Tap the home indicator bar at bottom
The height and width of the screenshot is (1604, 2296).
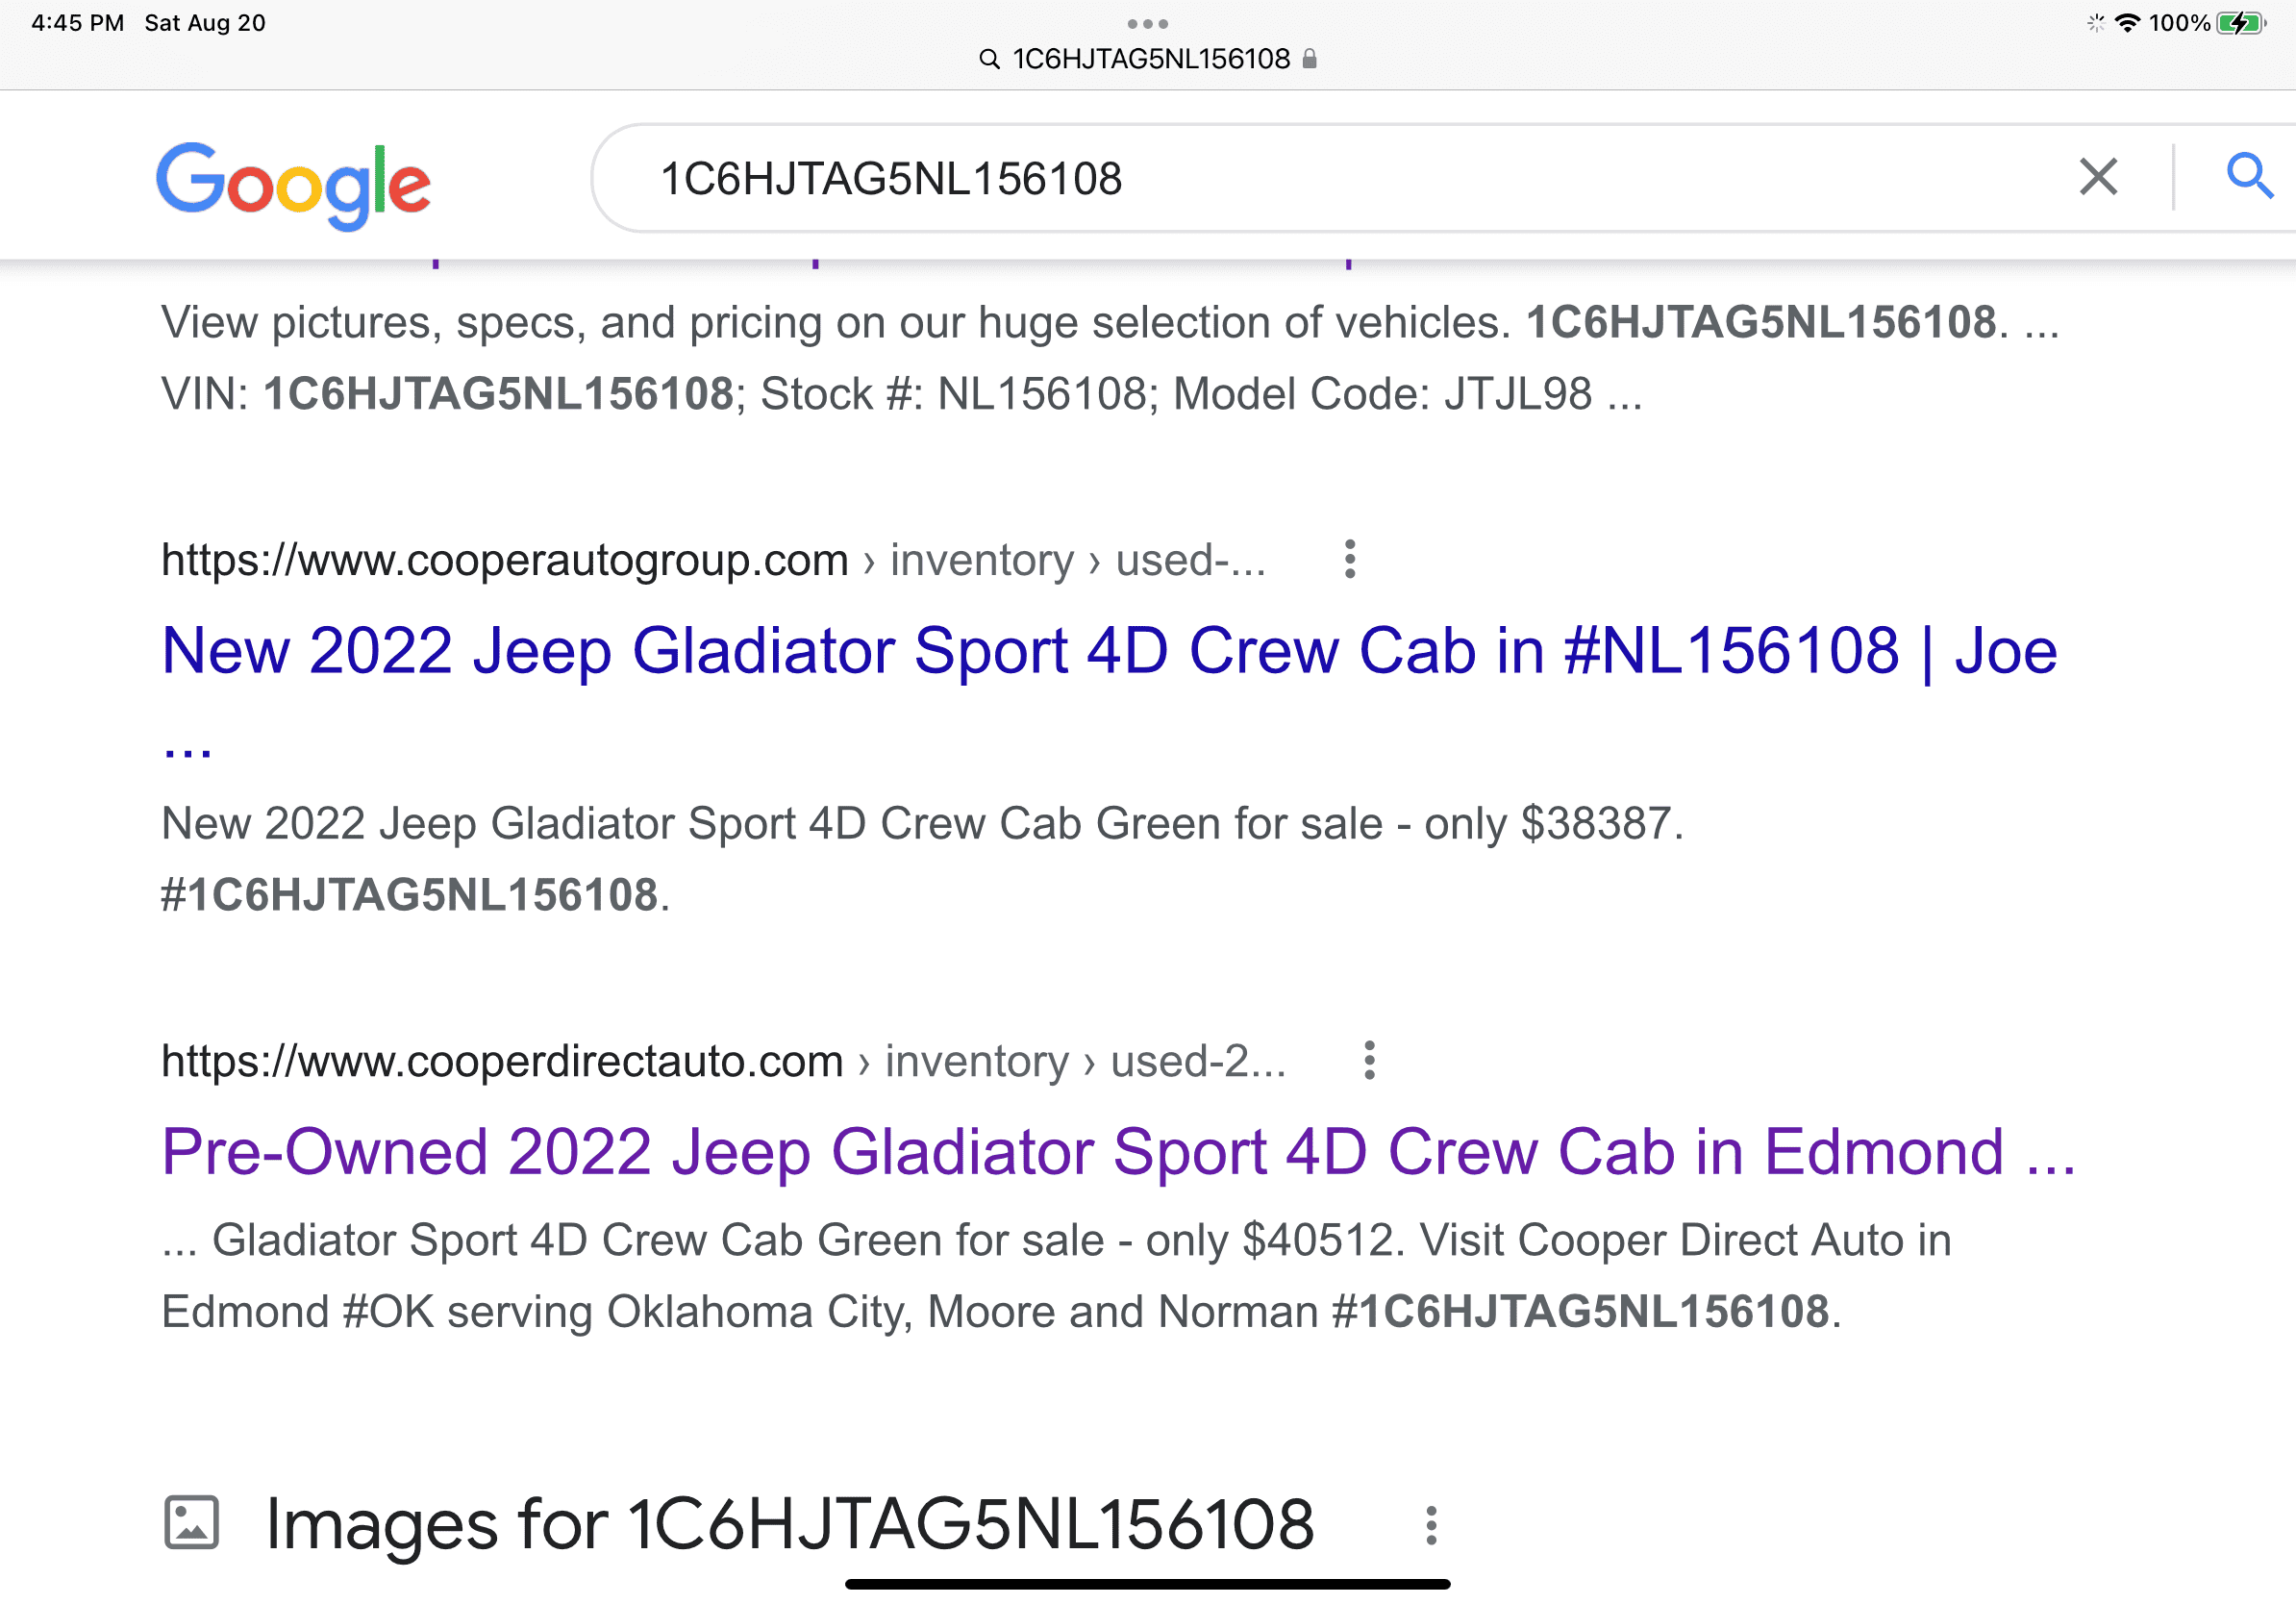(1148, 1584)
